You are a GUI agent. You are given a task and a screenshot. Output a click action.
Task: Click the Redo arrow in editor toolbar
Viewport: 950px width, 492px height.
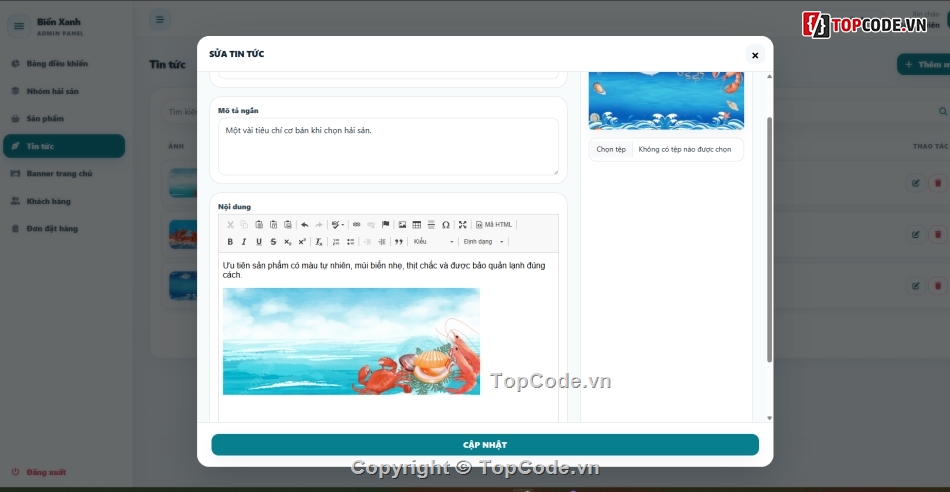319,225
